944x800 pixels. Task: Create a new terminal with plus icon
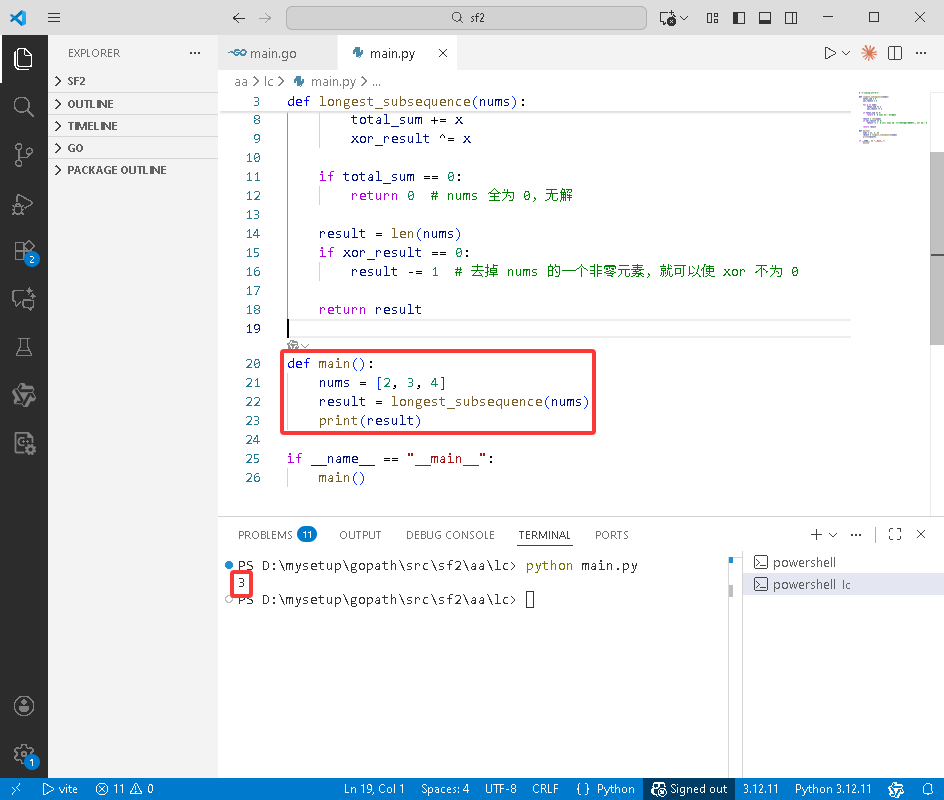click(816, 535)
